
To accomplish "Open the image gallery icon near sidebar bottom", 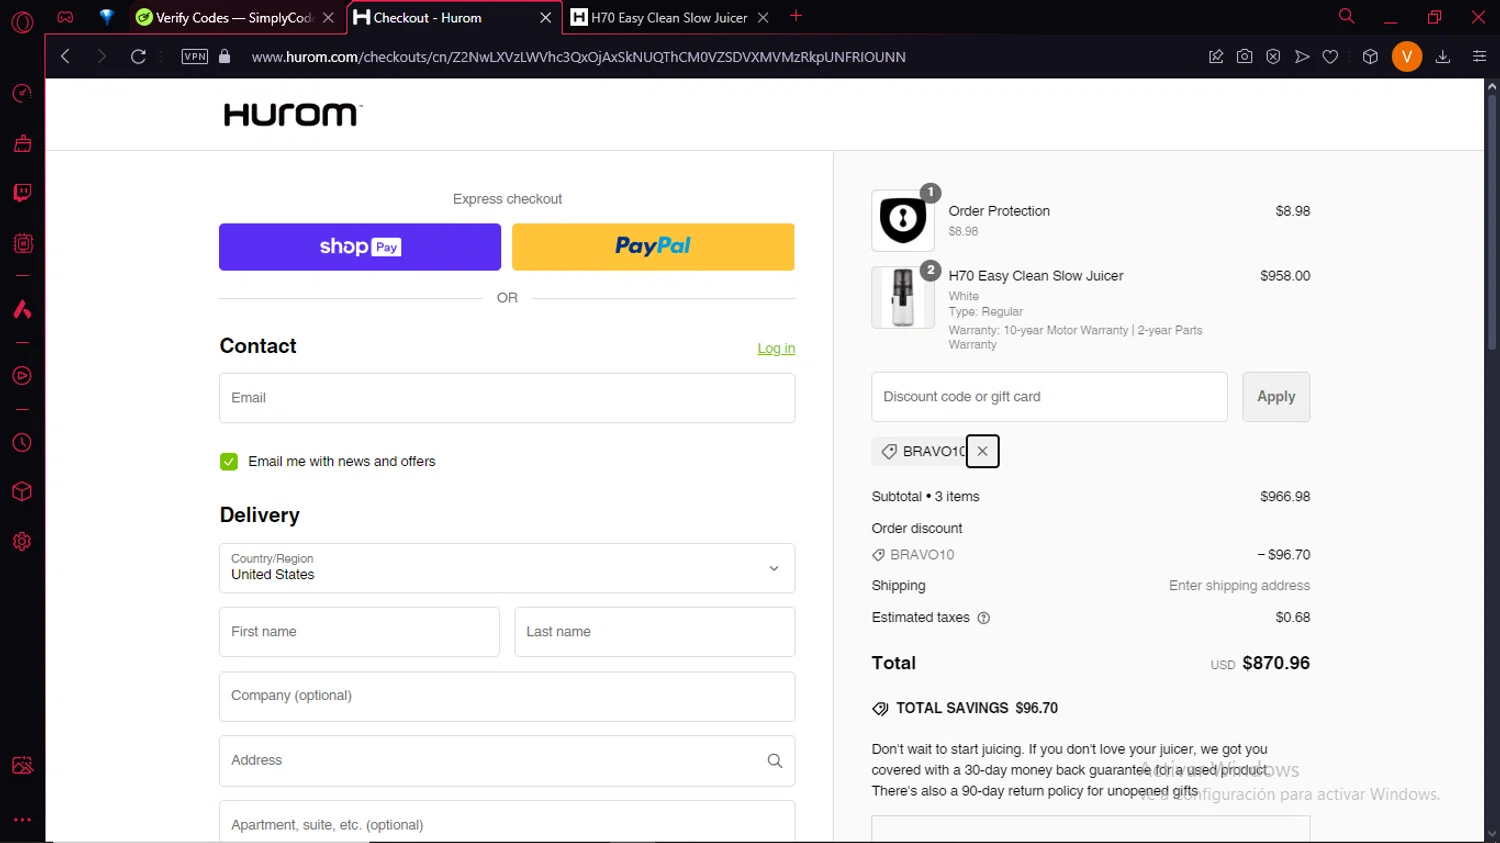I will (x=22, y=765).
